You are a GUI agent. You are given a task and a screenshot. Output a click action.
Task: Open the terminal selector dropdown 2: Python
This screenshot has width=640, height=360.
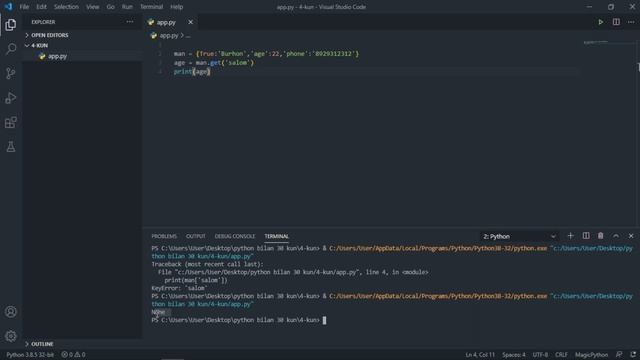point(519,236)
